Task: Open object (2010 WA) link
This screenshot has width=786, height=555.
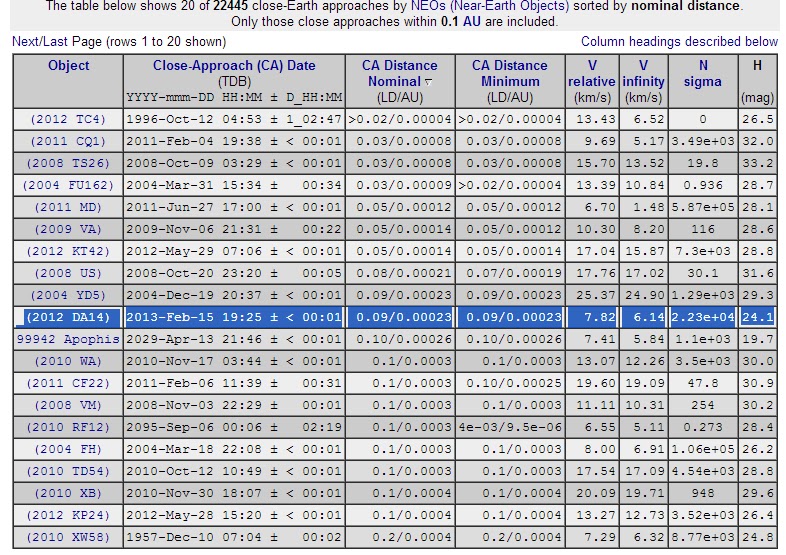Action: [x=68, y=361]
